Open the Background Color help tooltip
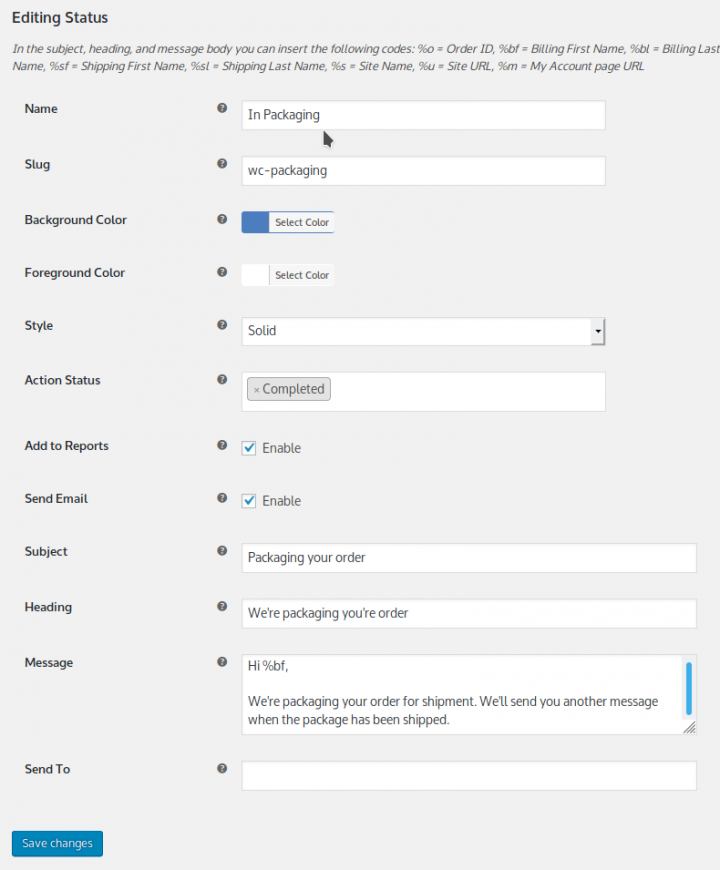The width and height of the screenshot is (720, 870). 221,218
